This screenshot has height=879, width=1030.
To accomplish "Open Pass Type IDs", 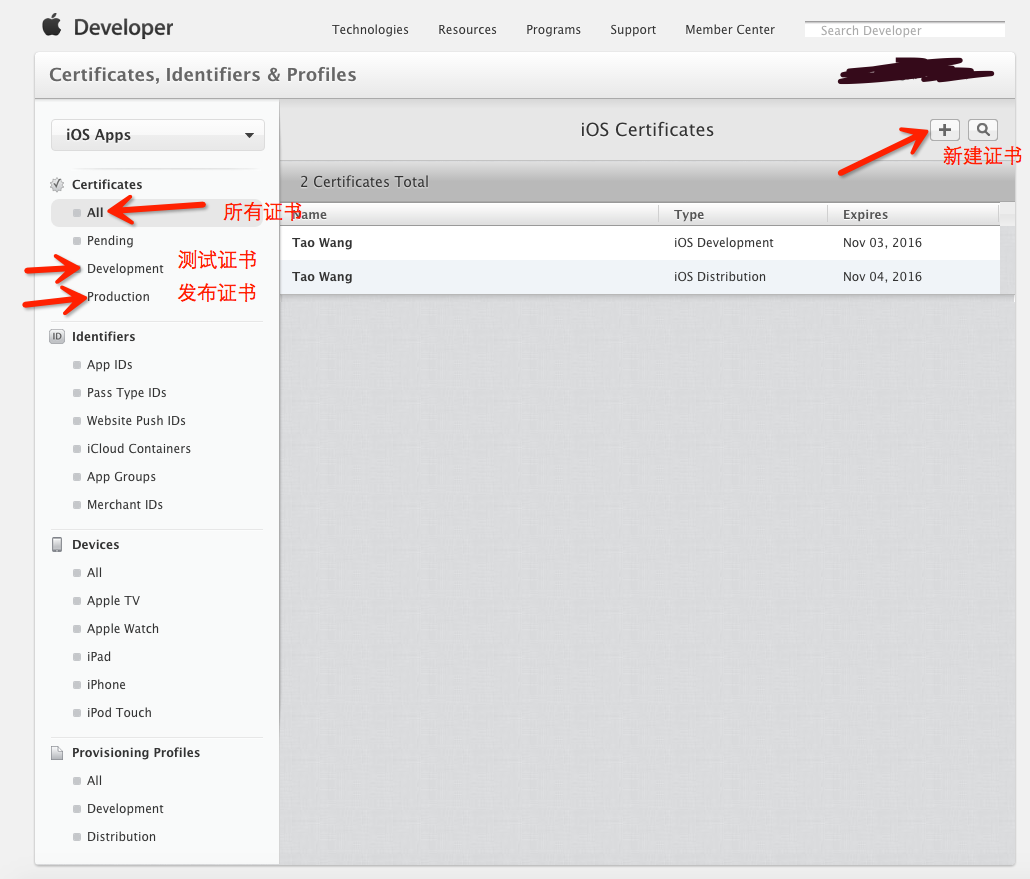I will (127, 393).
